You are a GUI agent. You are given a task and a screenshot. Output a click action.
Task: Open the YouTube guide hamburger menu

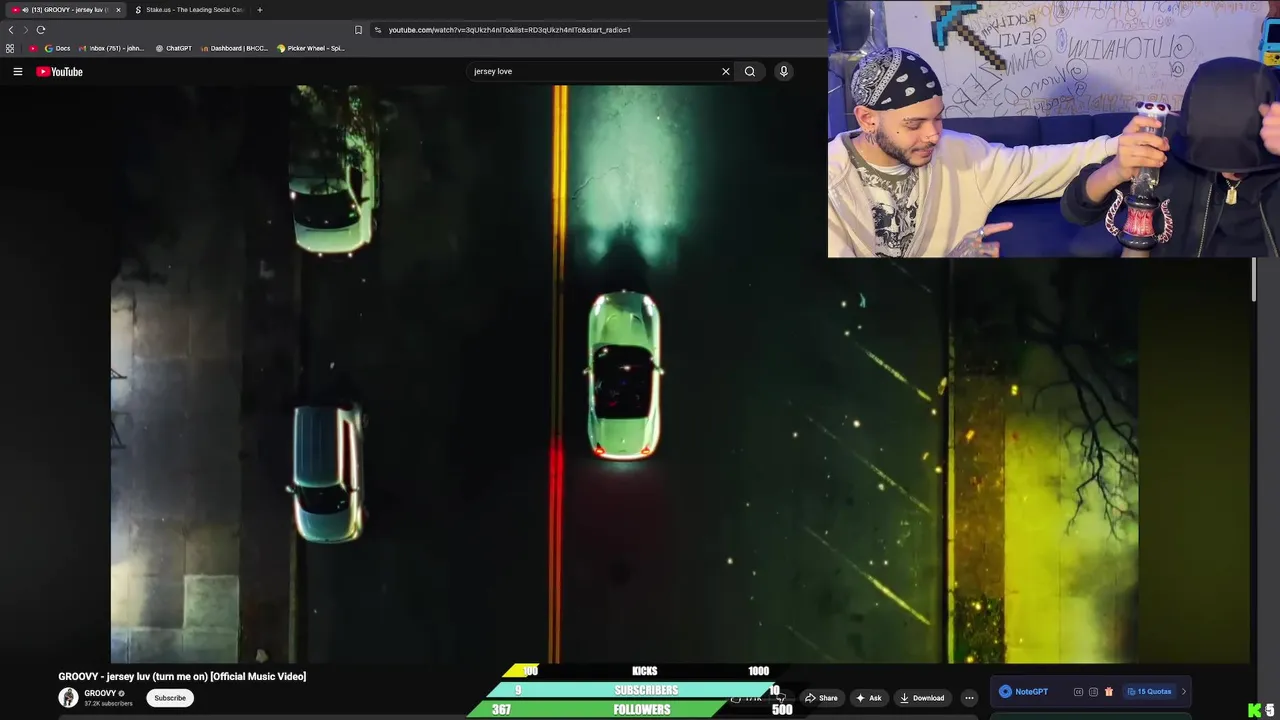point(17,71)
